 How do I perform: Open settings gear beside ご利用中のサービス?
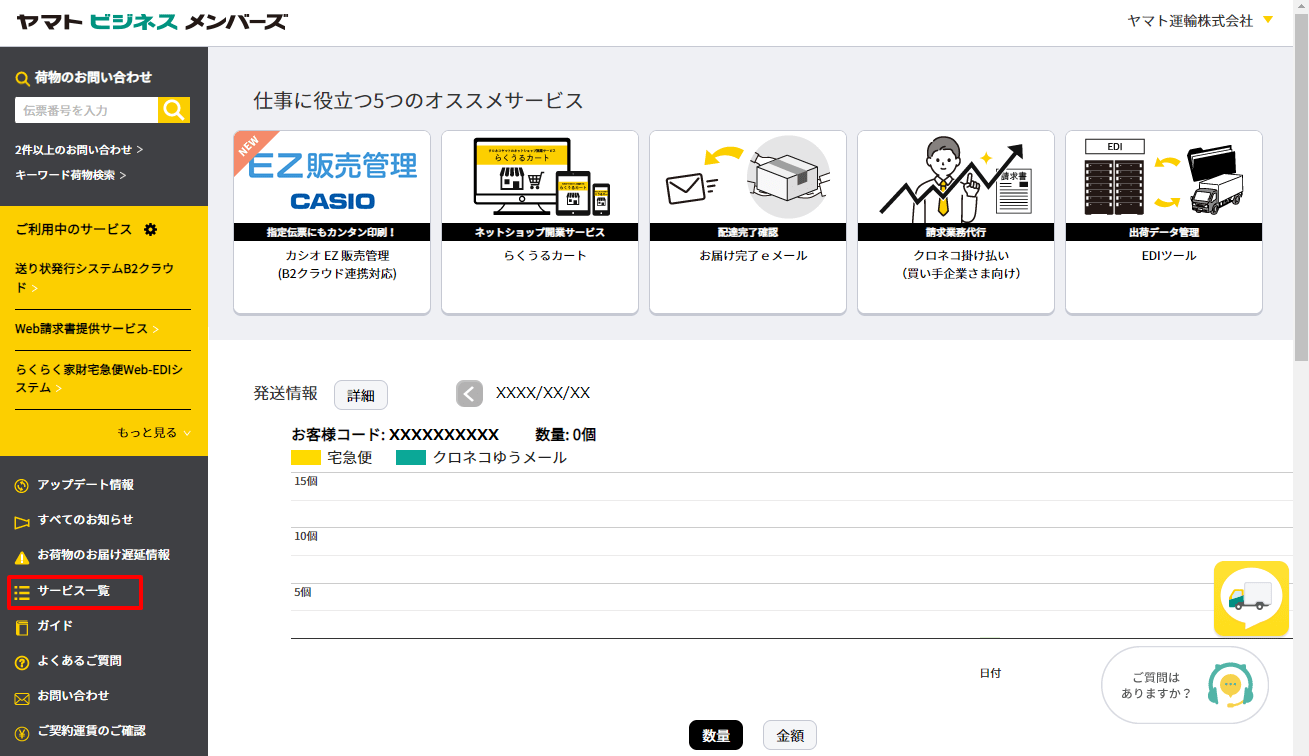[x=151, y=230]
